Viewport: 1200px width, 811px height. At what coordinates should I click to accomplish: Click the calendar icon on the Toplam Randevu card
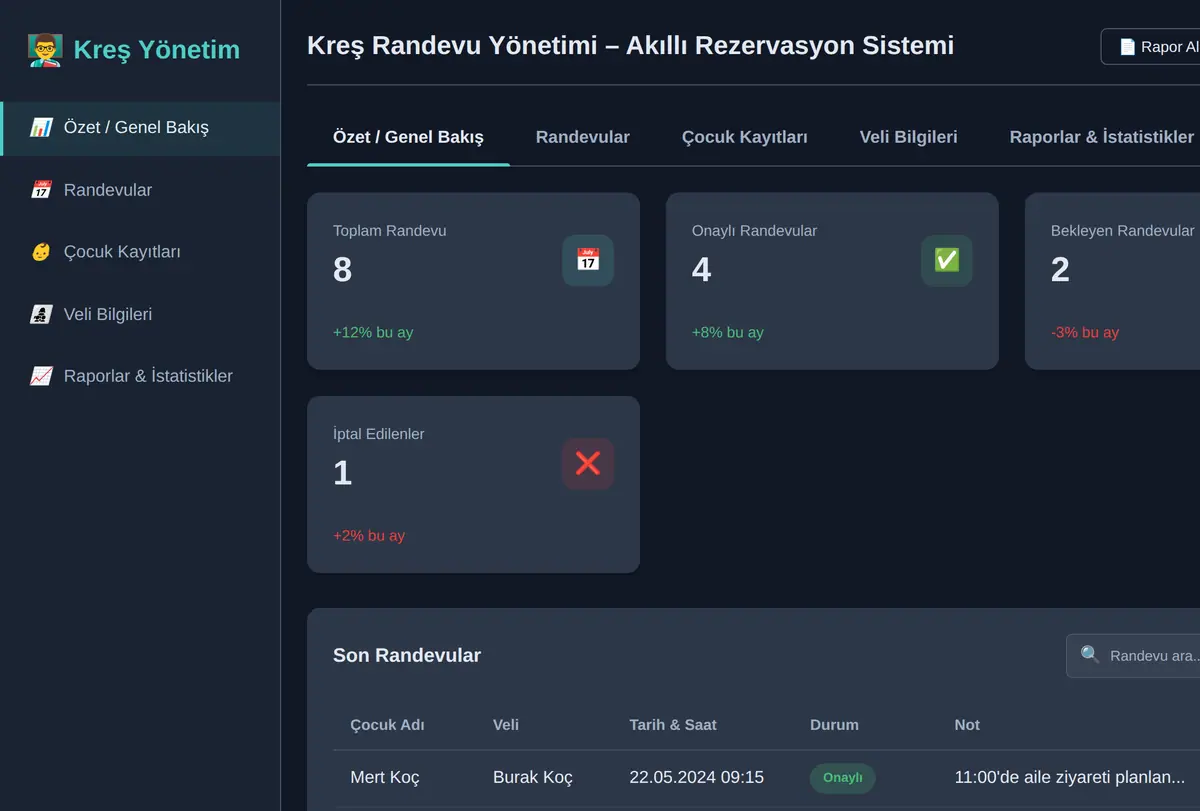point(588,260)
